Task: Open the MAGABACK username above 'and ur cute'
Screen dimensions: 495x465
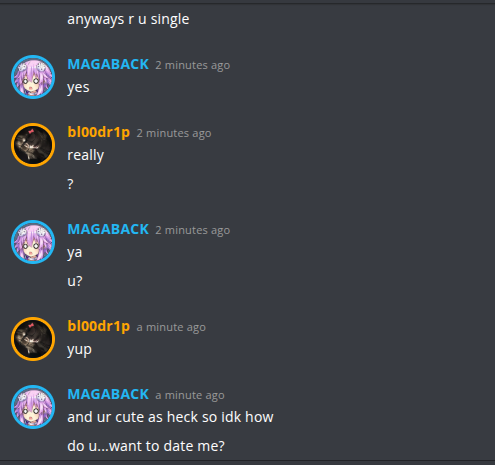Action: pos(108,394)
